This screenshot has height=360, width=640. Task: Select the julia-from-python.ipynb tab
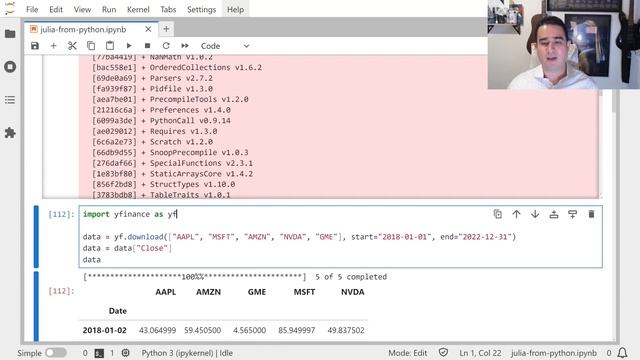coord(83,29)
